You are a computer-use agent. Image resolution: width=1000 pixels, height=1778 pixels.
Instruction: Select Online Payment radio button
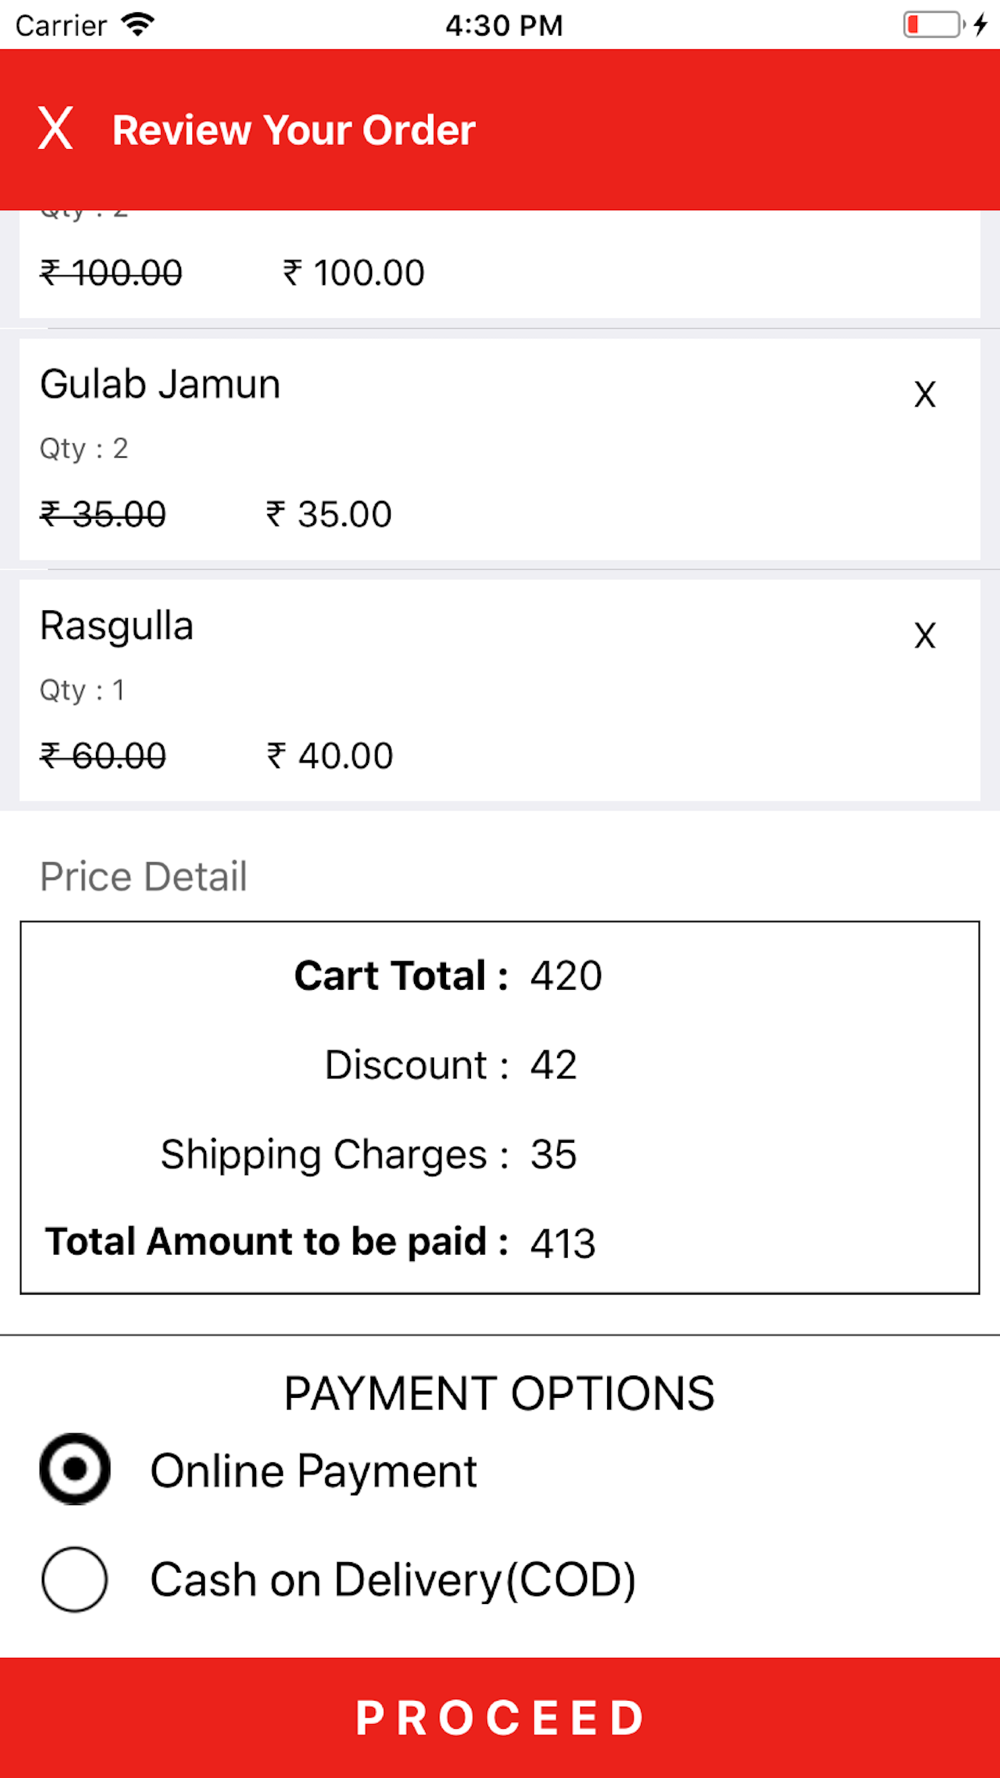(75, 1469)
